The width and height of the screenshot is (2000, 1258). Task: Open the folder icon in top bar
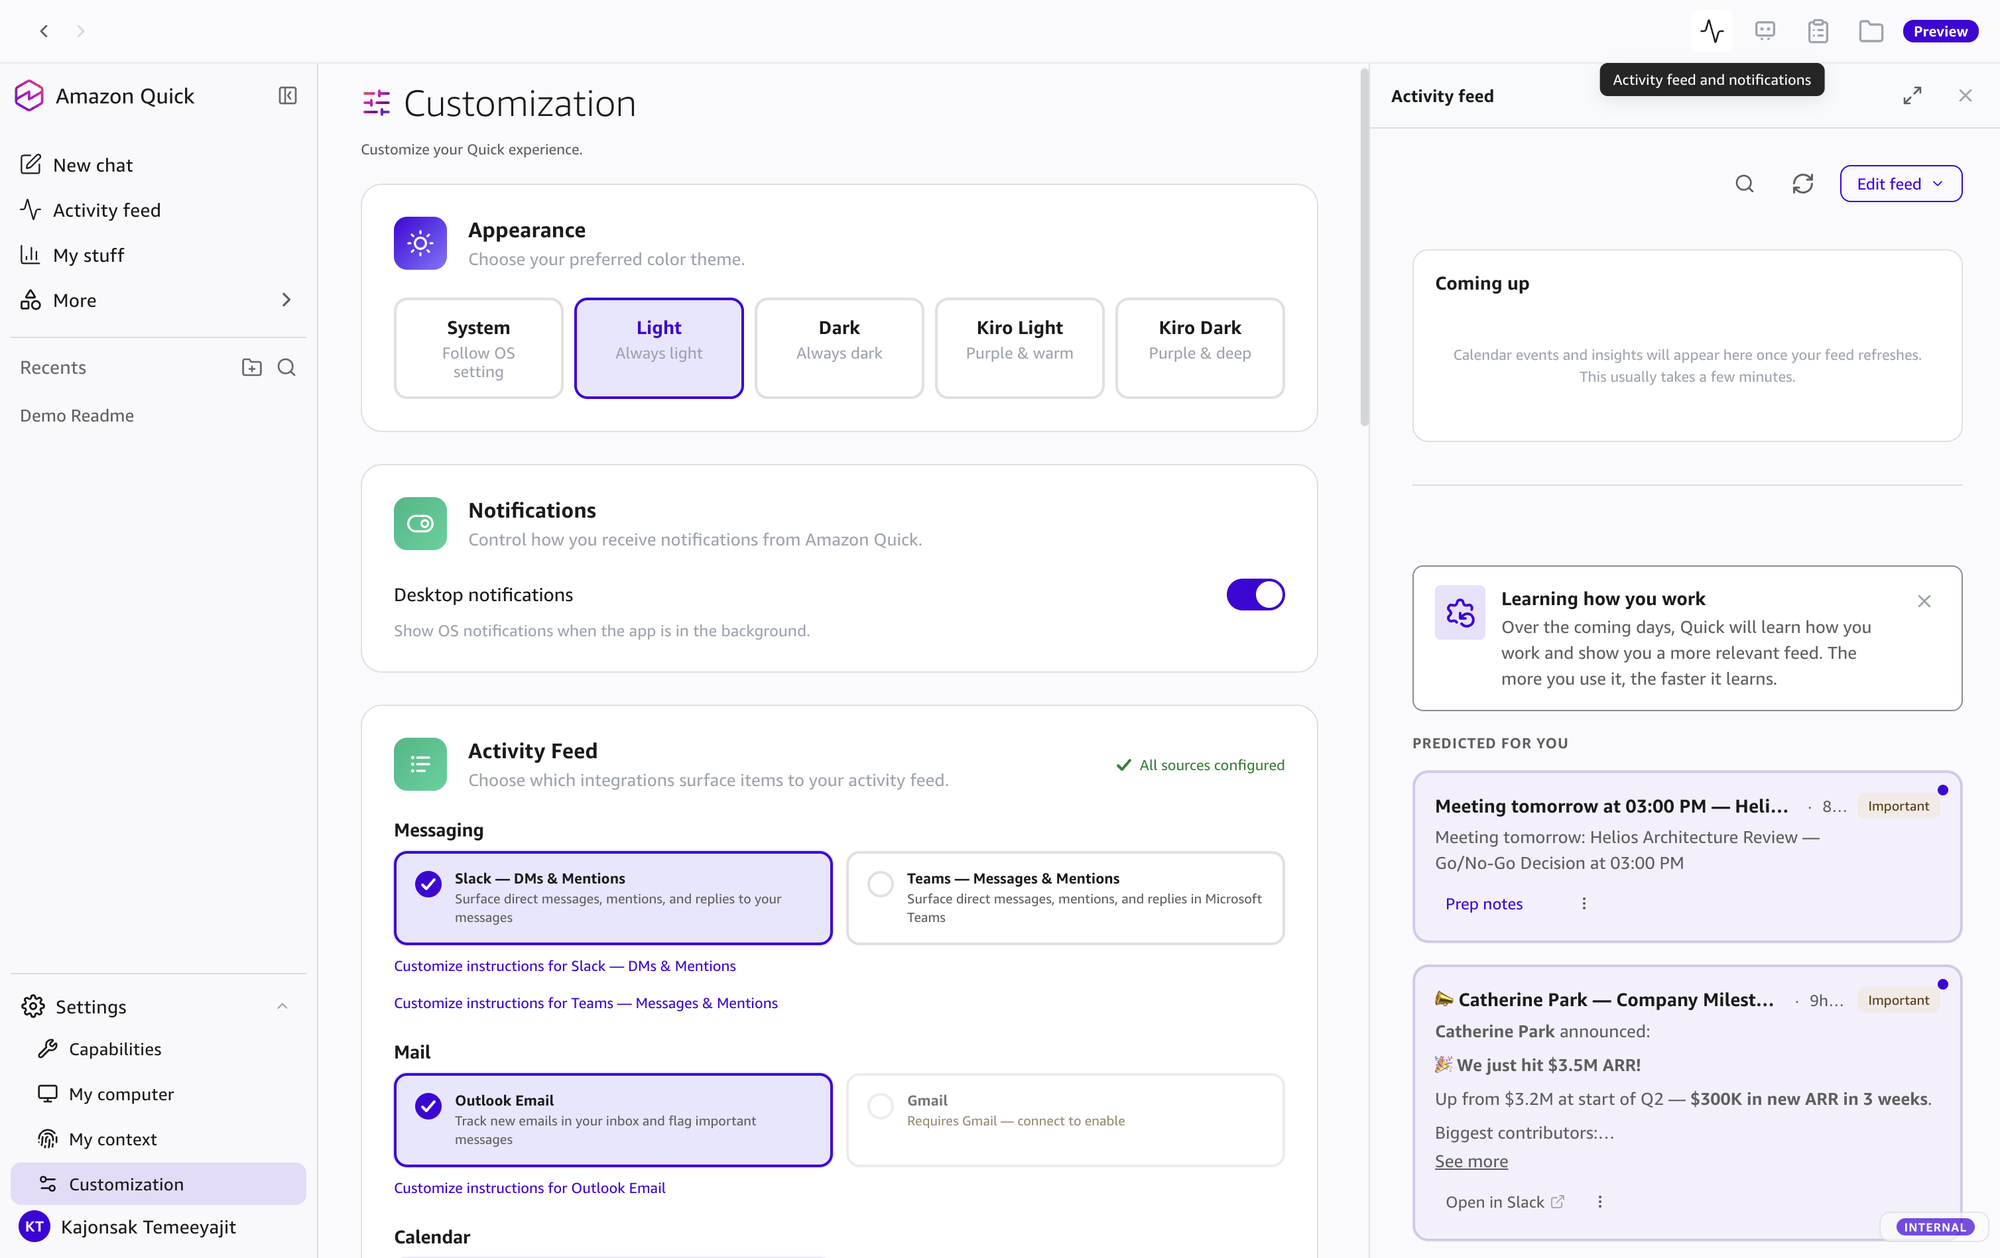[x=1871, y=31]
